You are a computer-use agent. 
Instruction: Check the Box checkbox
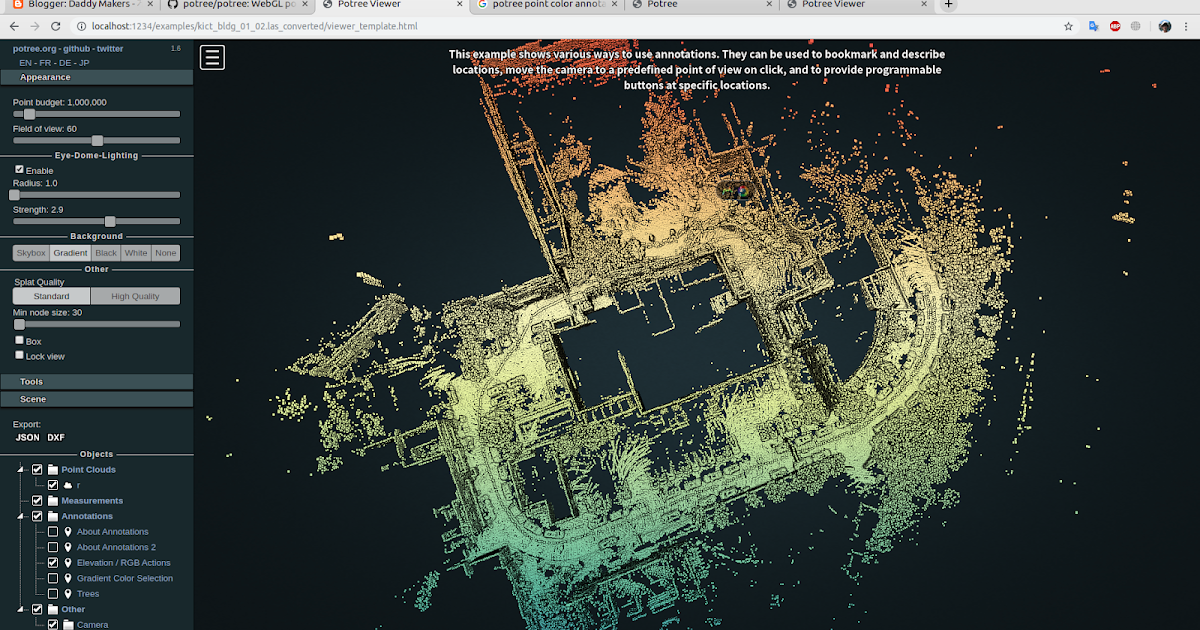pos(19,340)
